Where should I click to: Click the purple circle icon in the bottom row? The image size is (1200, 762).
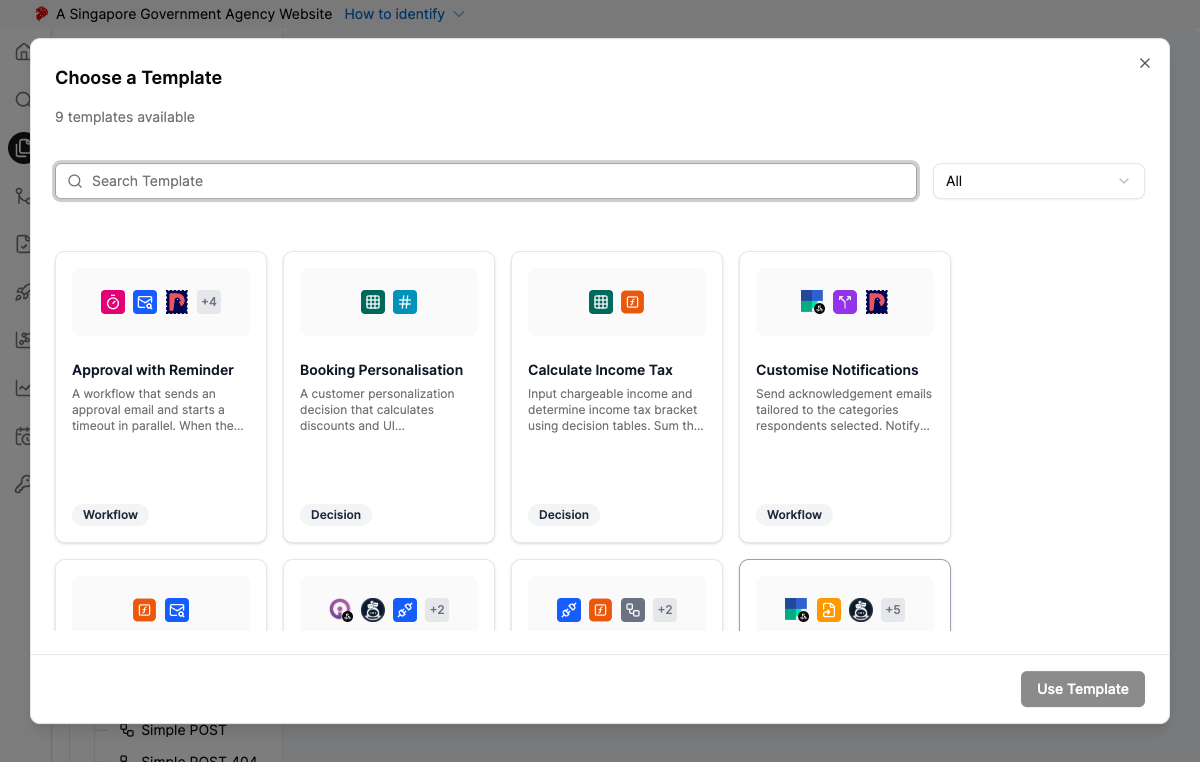[x=341, y=610]
